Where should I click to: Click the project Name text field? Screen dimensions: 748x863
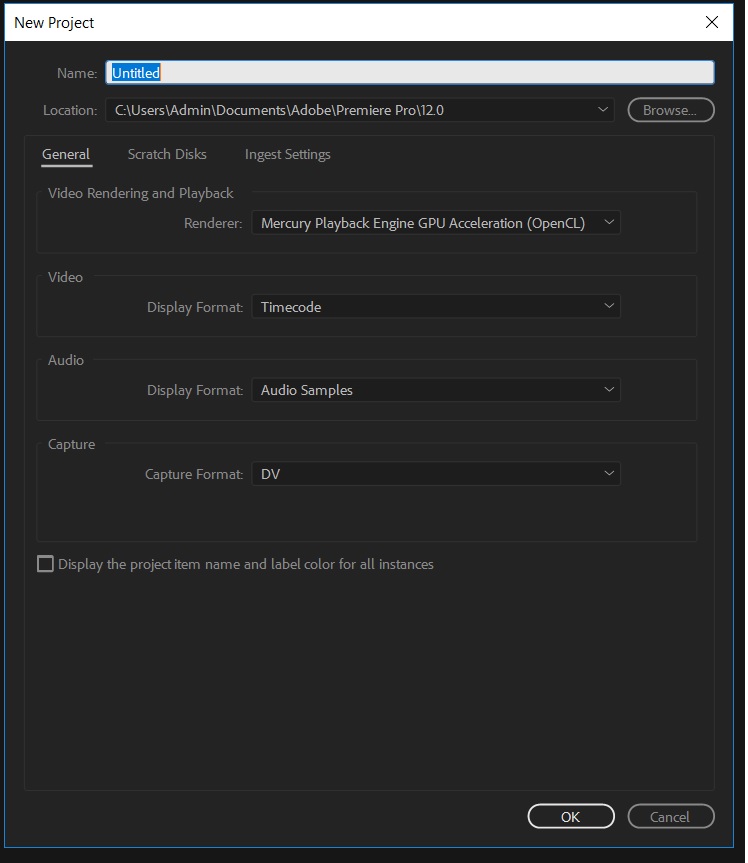(x=410, y=72)
